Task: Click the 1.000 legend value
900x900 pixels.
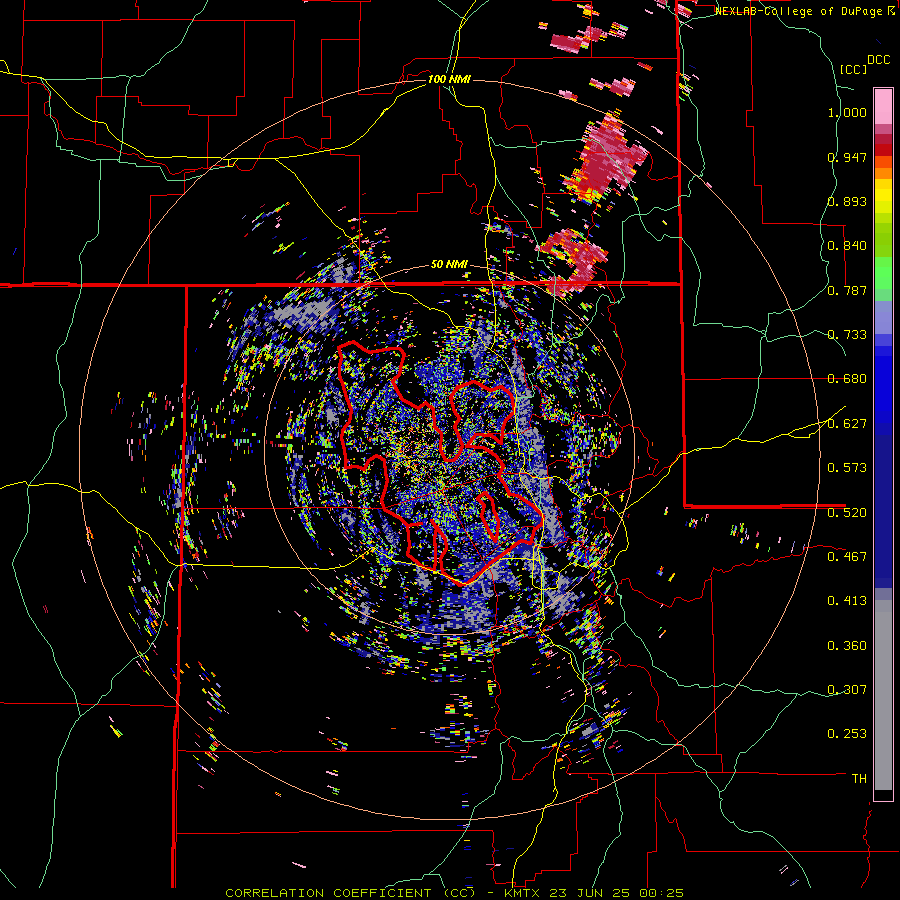Action: click(x=847, y=112)
